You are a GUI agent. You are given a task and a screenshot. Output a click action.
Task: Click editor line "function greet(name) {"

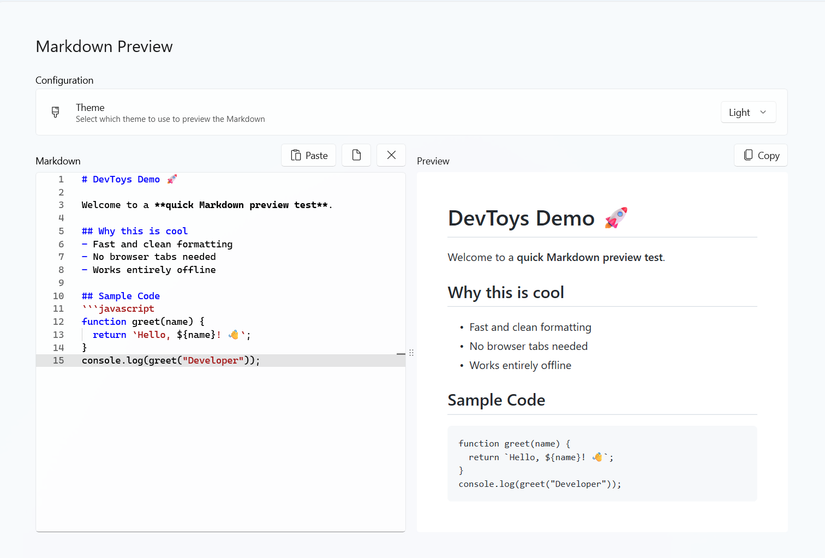[143, 321]
